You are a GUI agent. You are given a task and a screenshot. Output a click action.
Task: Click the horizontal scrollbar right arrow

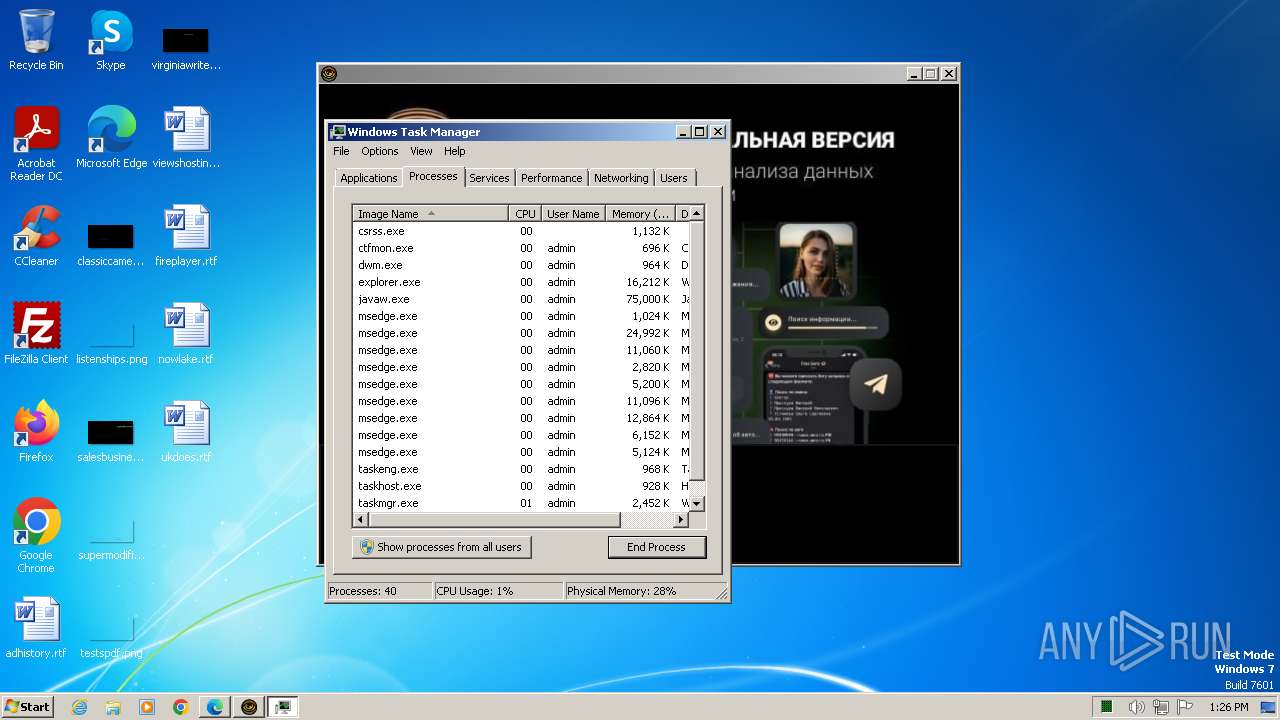coord(681,520)
